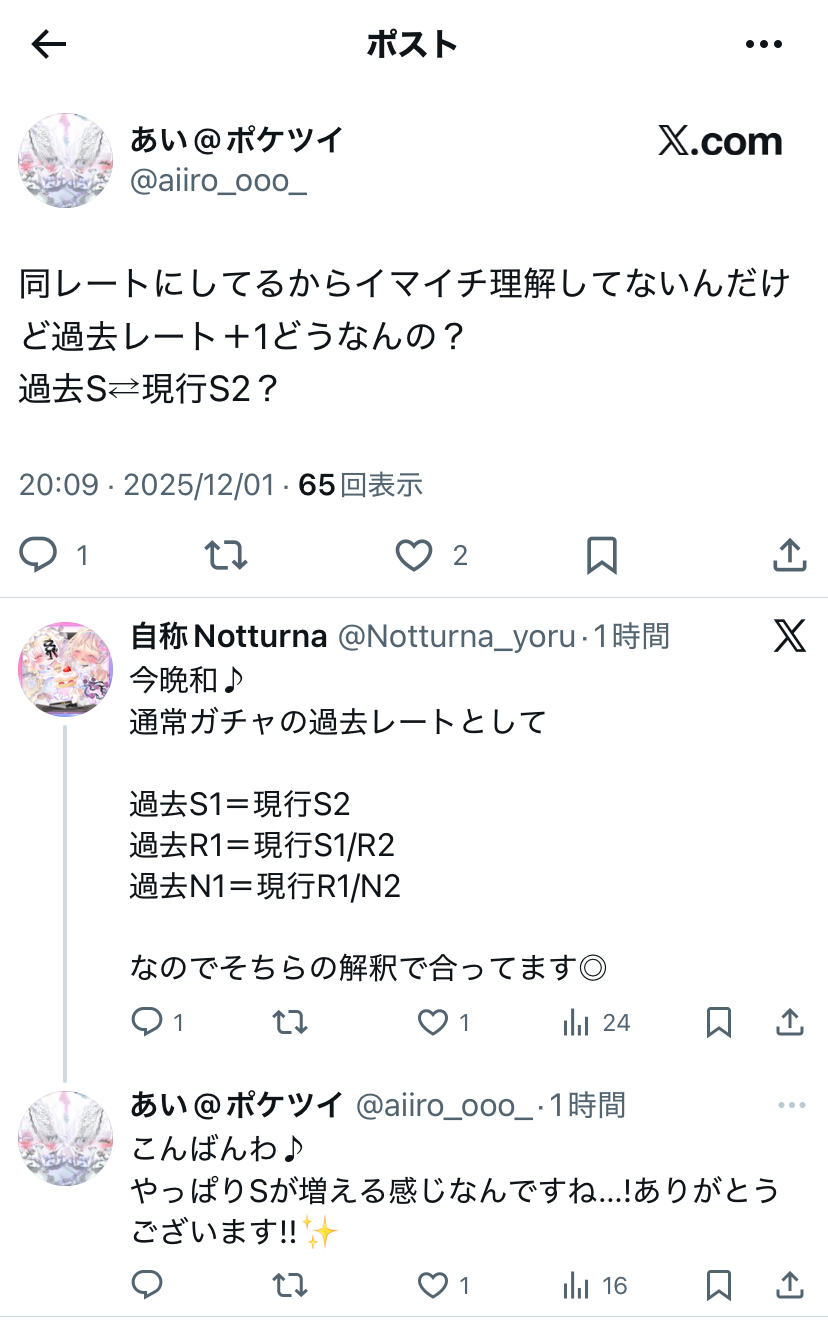The image size is (828, 1333).
Task: Like the last reply by あい
Action: (432, 1285)
